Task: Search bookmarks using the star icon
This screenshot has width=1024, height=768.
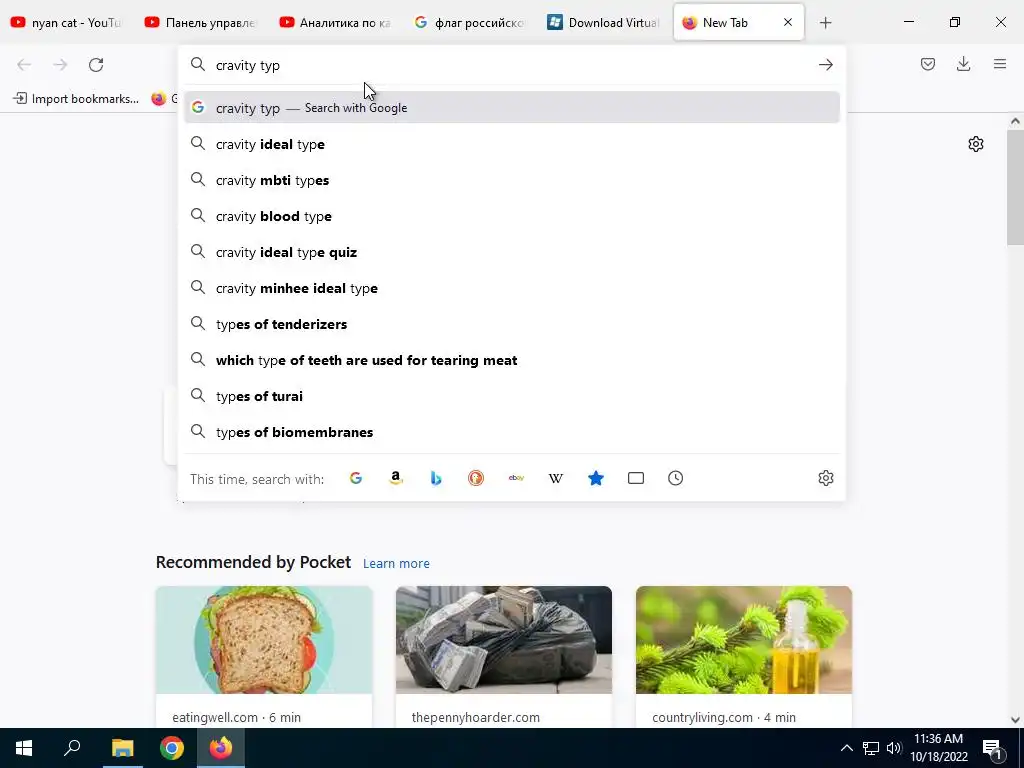Action: [596, 478]
